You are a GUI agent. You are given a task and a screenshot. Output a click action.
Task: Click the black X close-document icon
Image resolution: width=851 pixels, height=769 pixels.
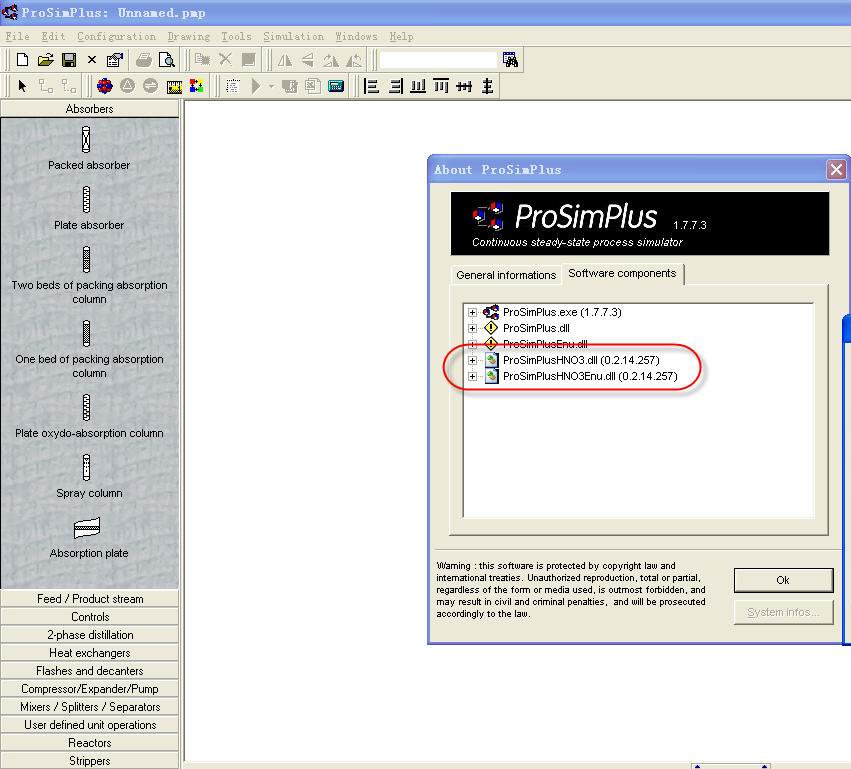coord(92,60)
